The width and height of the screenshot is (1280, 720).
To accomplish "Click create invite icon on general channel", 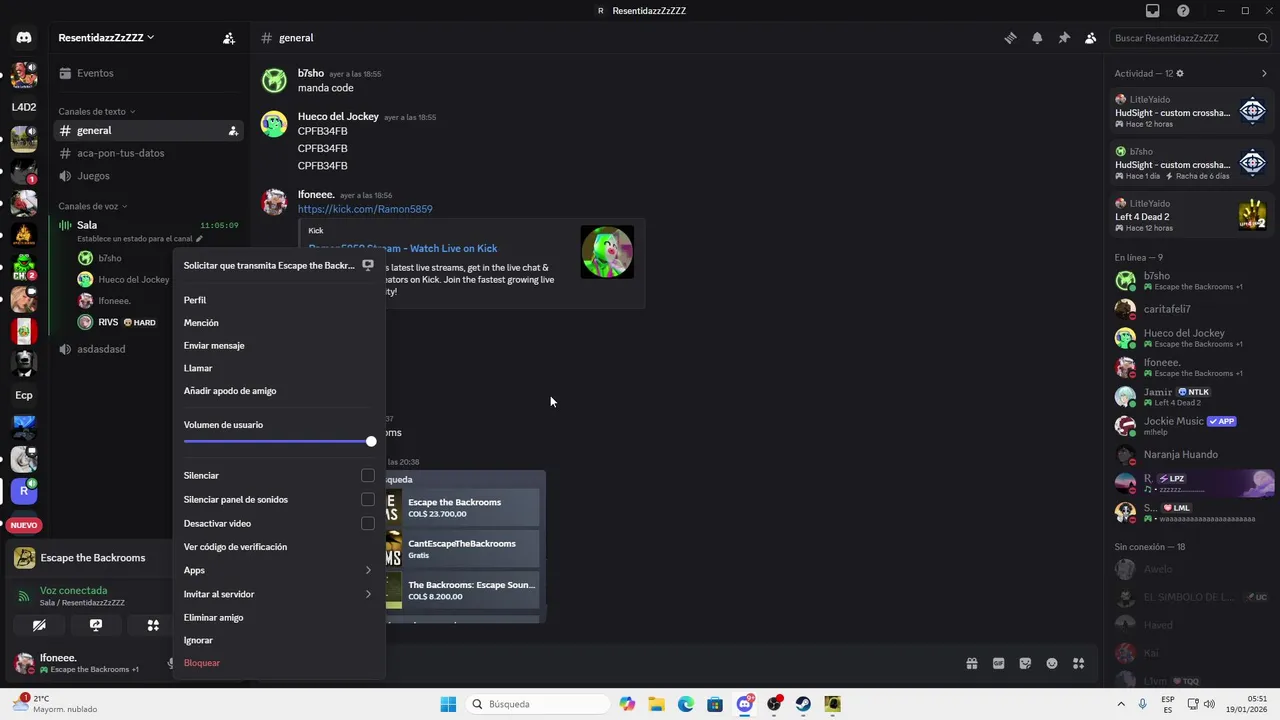I will pos(233,131).
